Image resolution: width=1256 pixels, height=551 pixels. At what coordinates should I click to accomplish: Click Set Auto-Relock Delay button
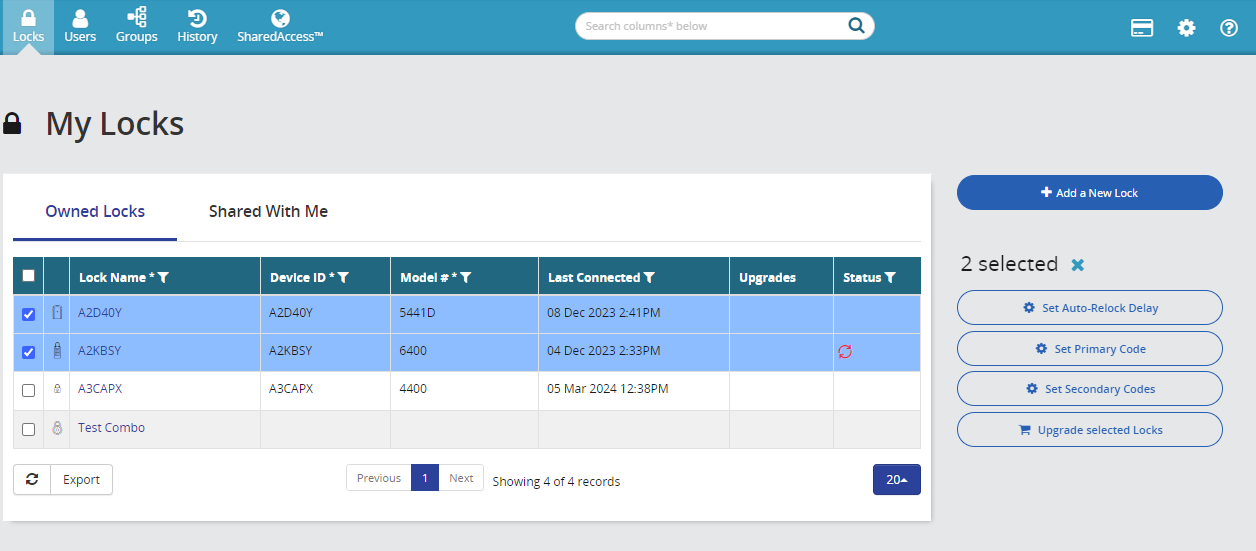(x=1089, y=308)
